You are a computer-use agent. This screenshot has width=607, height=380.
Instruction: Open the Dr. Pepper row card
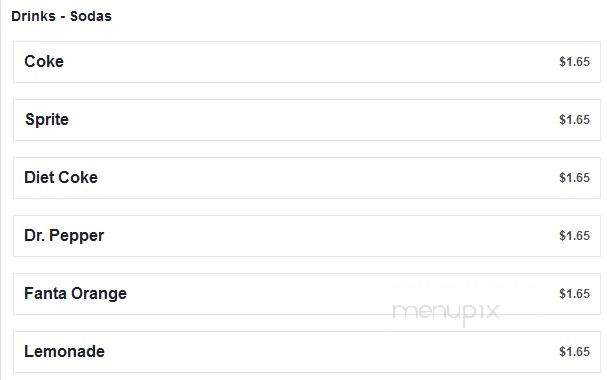307,236
